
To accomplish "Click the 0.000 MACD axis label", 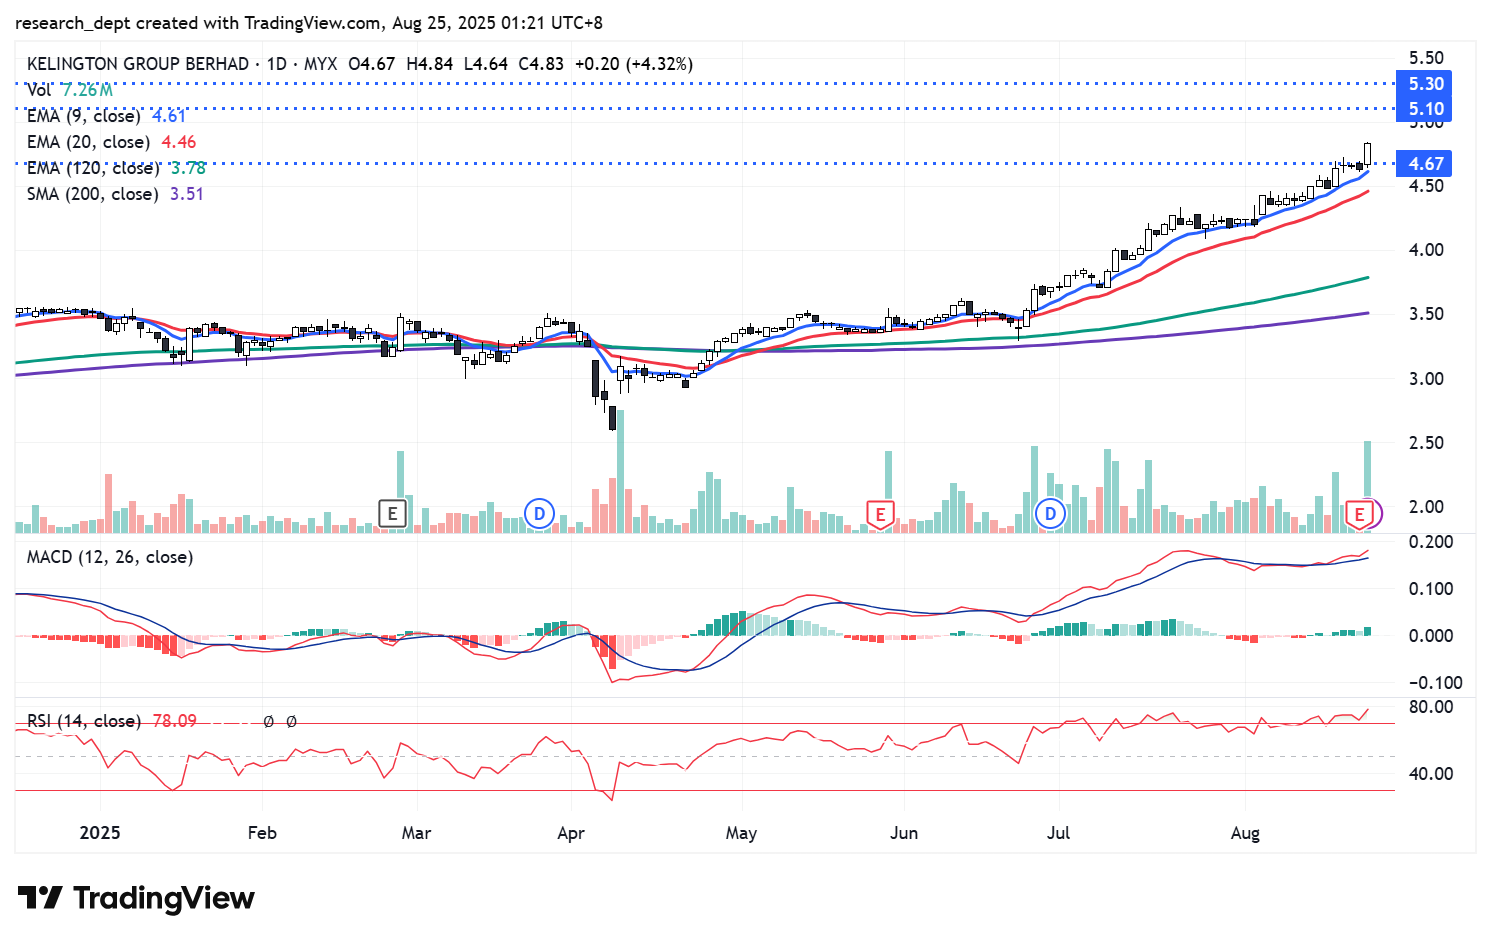I will pos(1431,636).
